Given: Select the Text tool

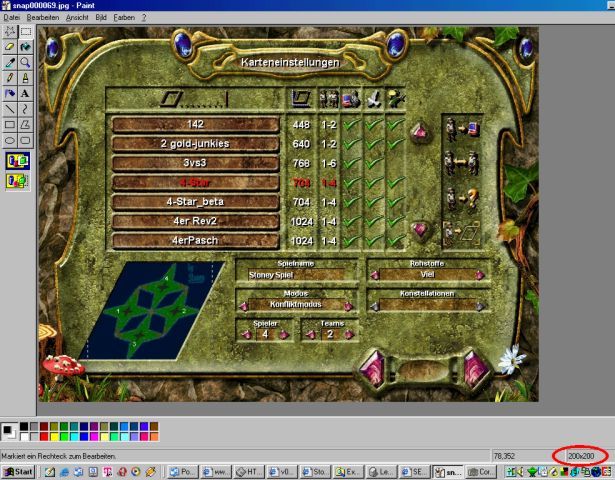Looking at the screenshot, I should (x=25, y=94).
